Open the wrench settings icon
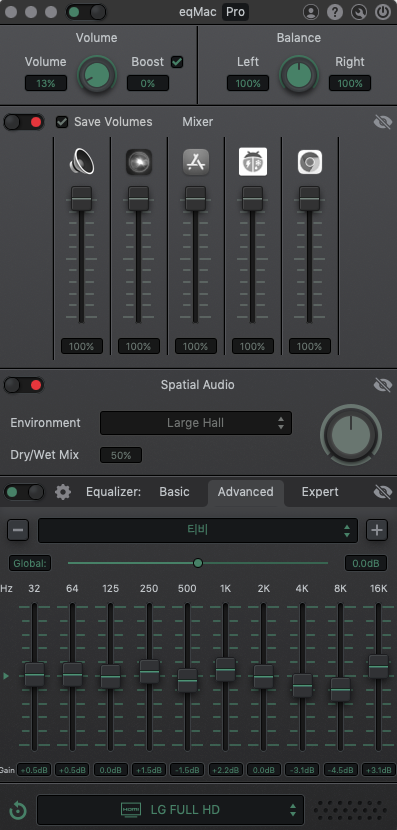This screenshot has width=397, height=830. (358, 12)
